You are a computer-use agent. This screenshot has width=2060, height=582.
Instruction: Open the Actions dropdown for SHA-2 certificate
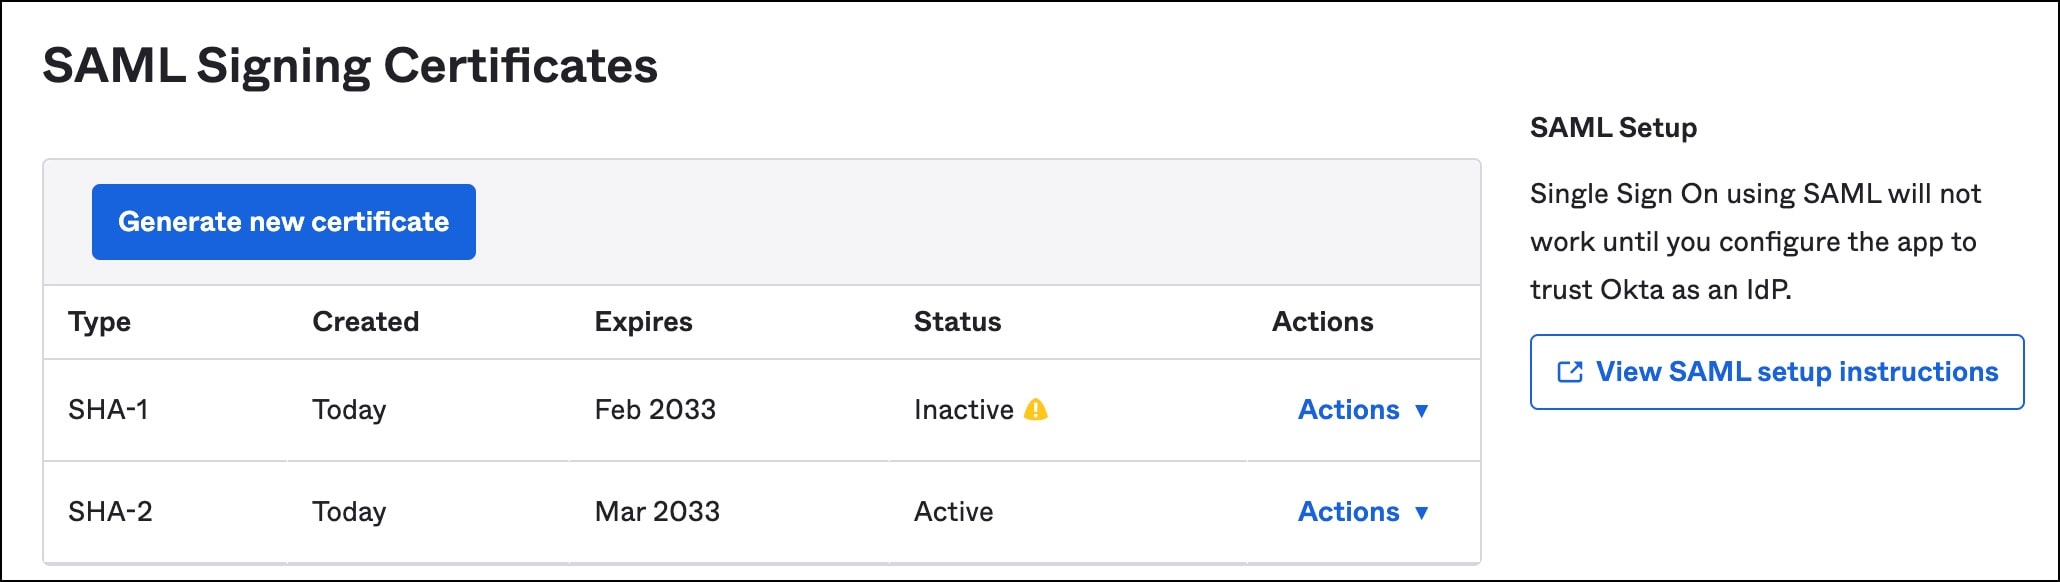1363,511
